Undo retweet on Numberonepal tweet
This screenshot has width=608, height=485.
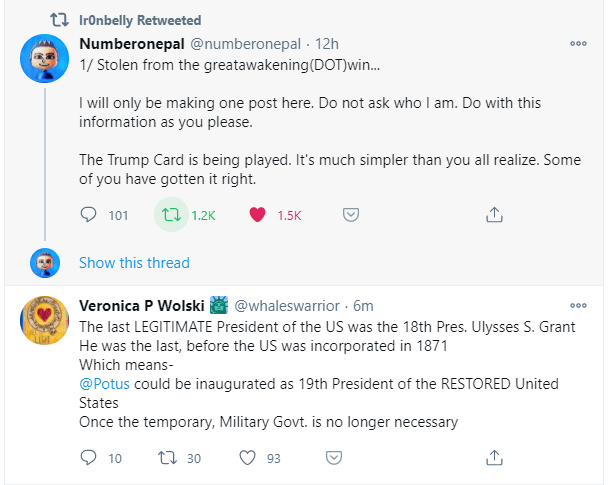coord(171,214)
